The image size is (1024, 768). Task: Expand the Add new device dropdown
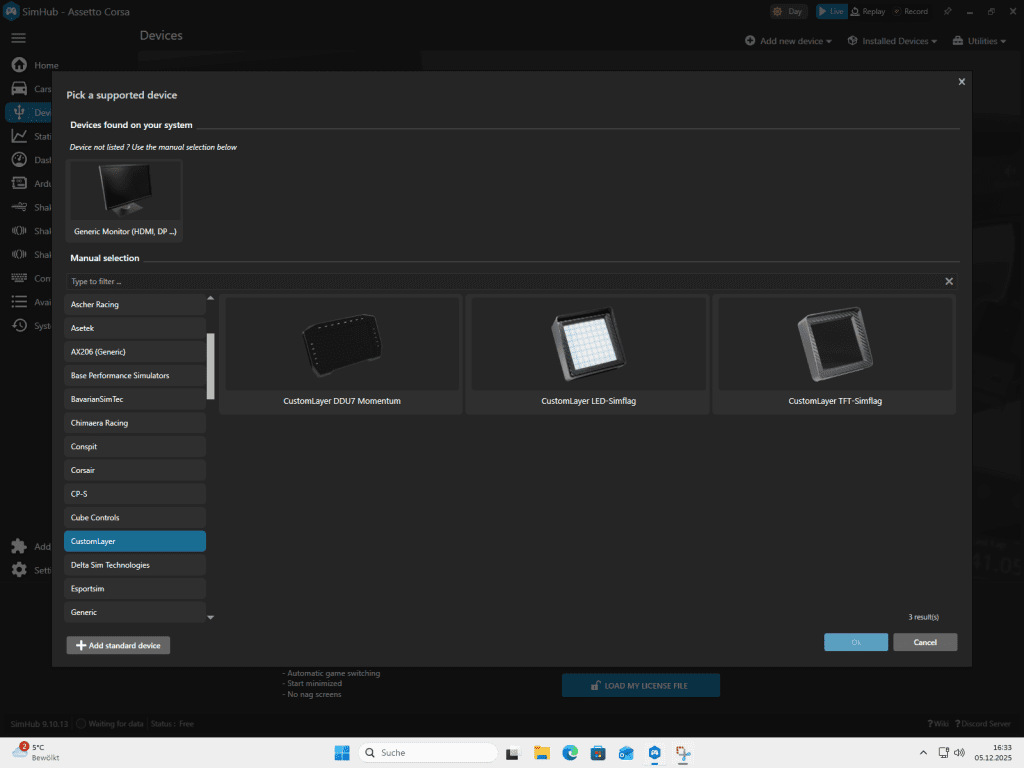point(789,41)
